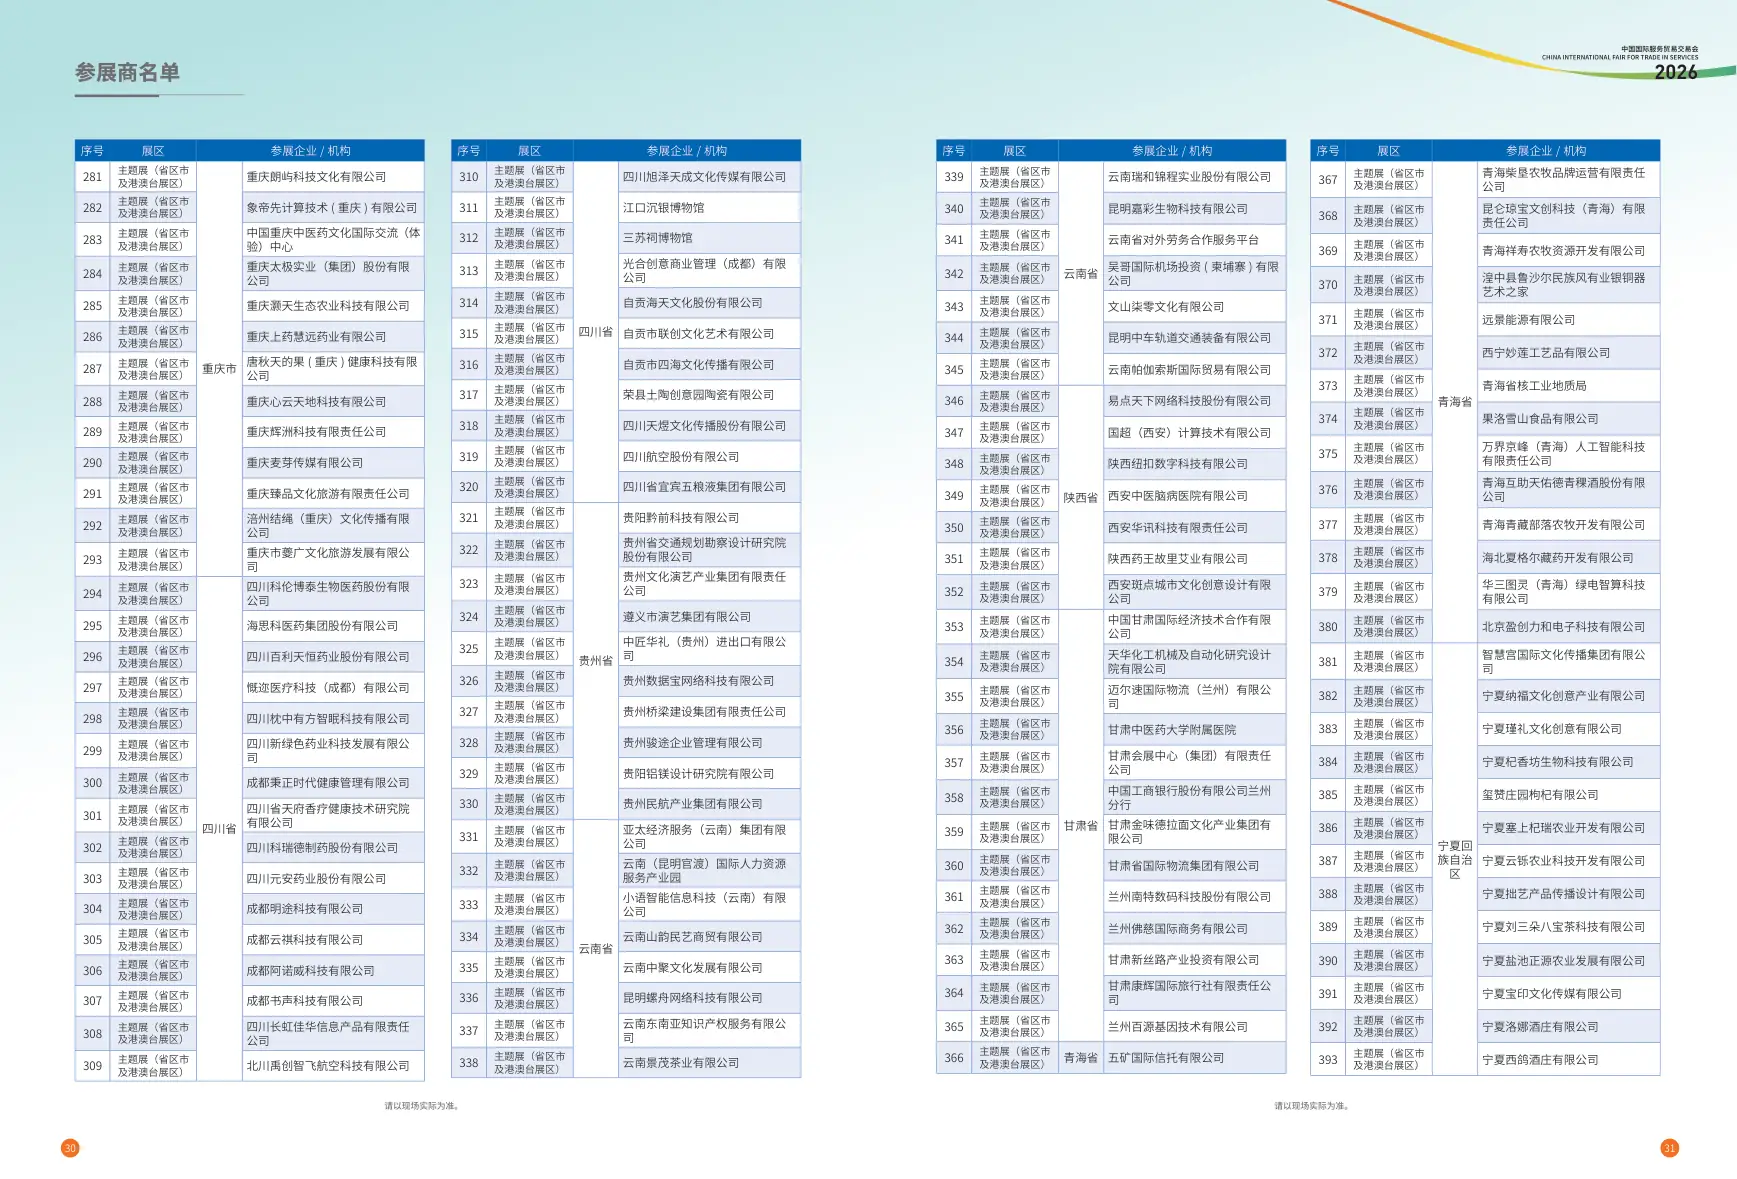Click '兰州佛慈国际商务有限公司'
The image size is (1737, 1179).
coord(1178,929)
